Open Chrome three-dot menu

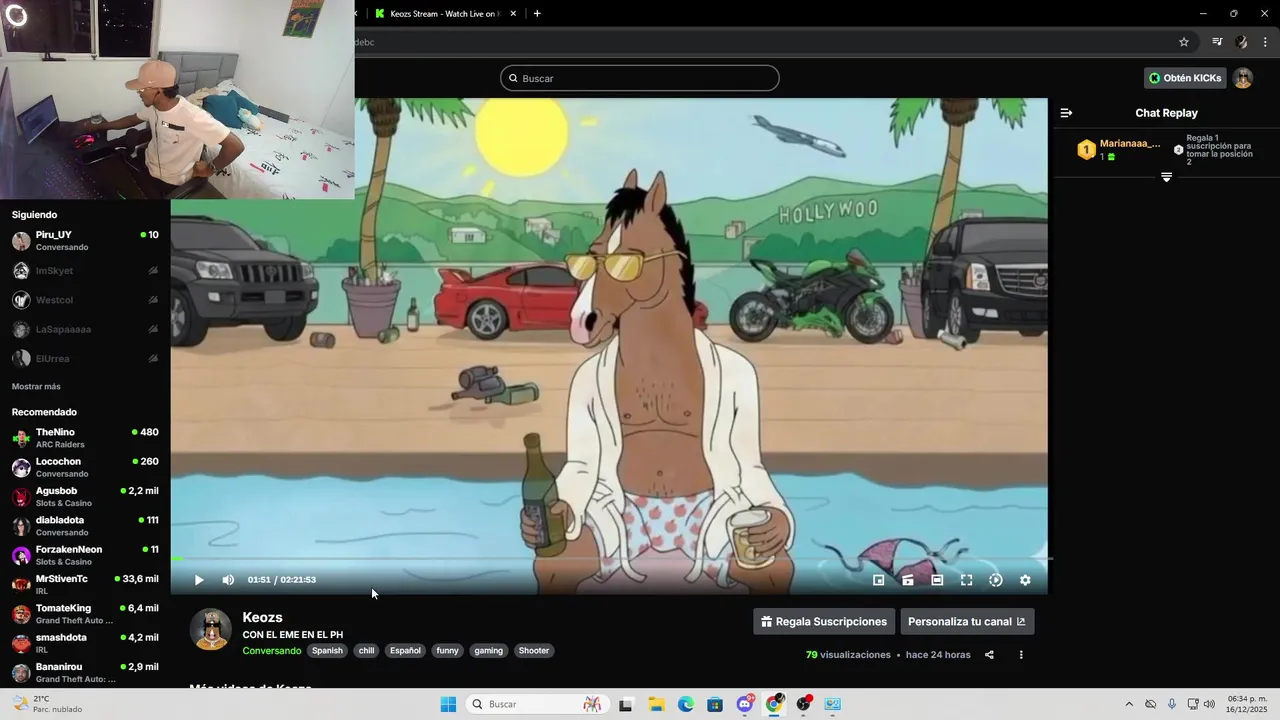(x=1265, y=42)
